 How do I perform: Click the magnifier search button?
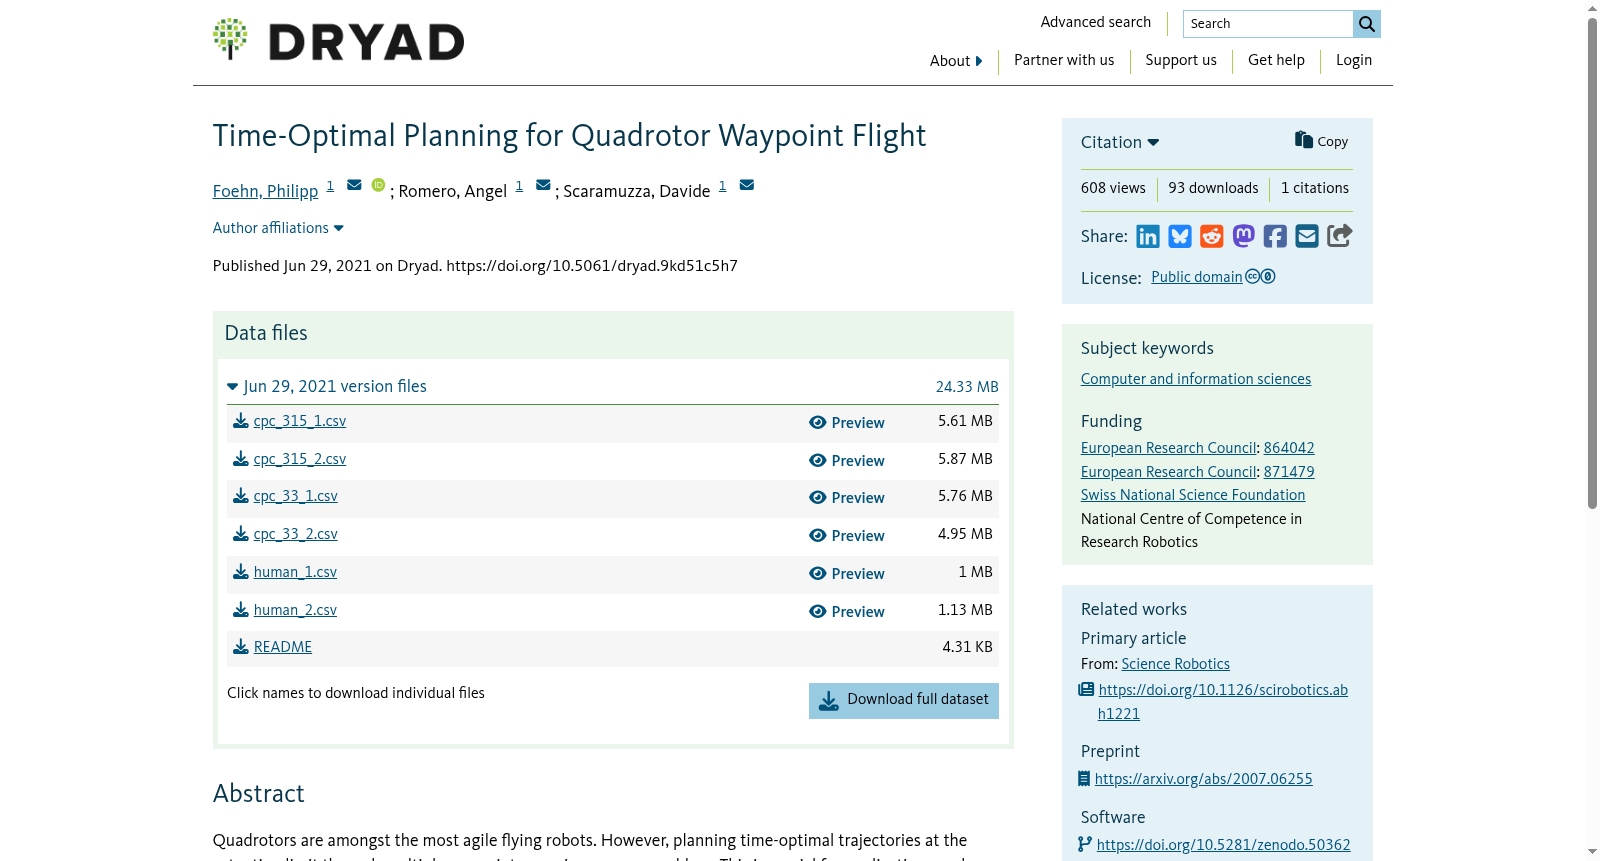tap(1367, 24)
